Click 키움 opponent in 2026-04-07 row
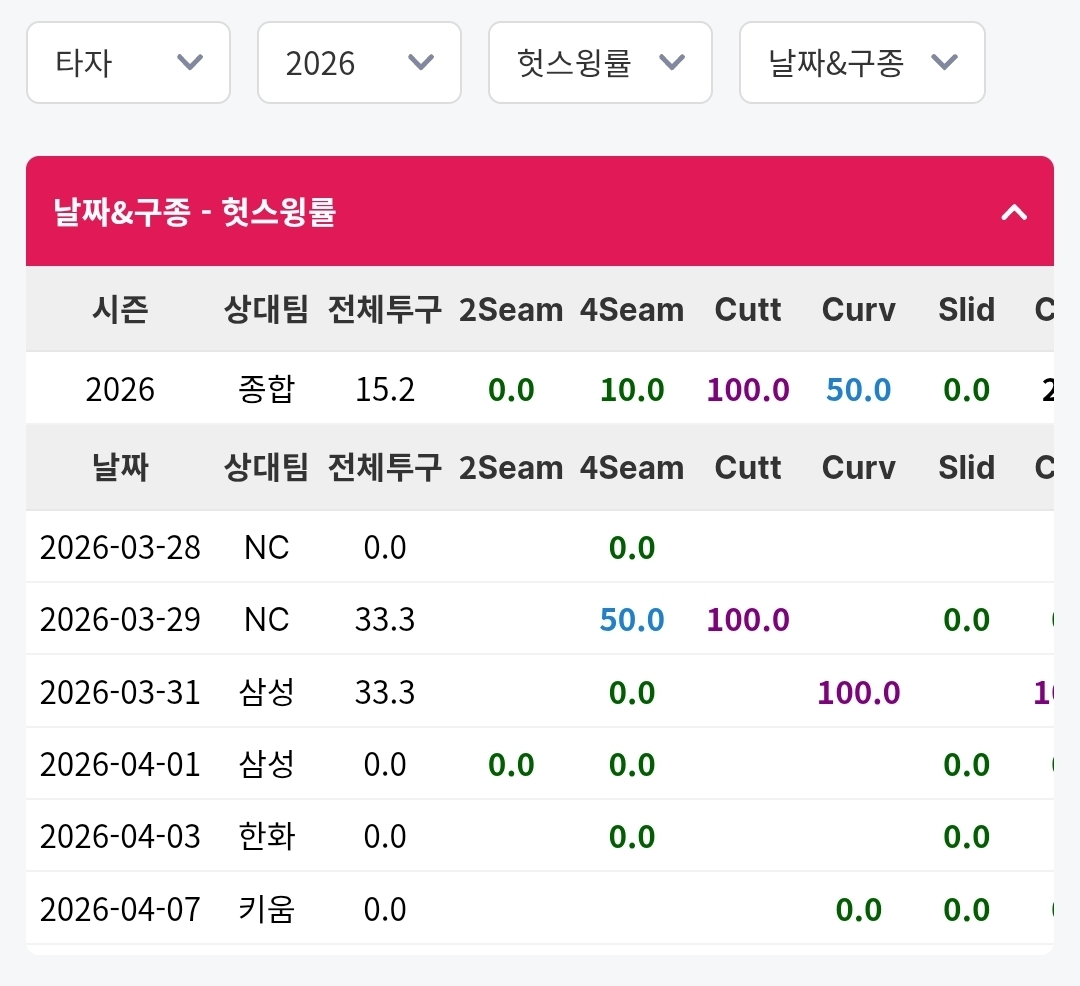 [x=267, y=909]
